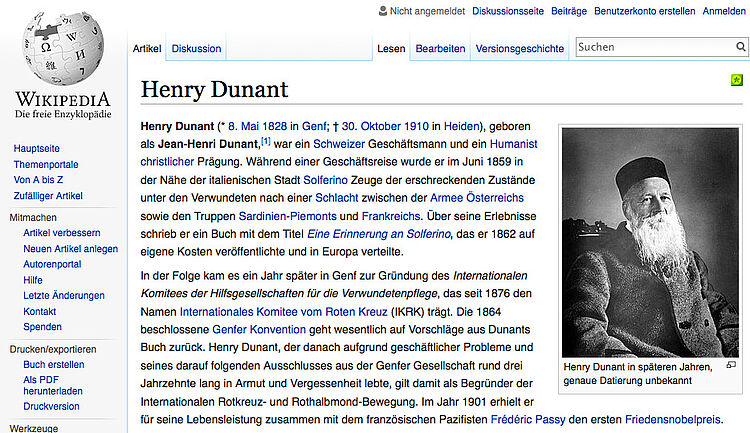Click the enlarge icon beside photo caption

click(731, 365)
